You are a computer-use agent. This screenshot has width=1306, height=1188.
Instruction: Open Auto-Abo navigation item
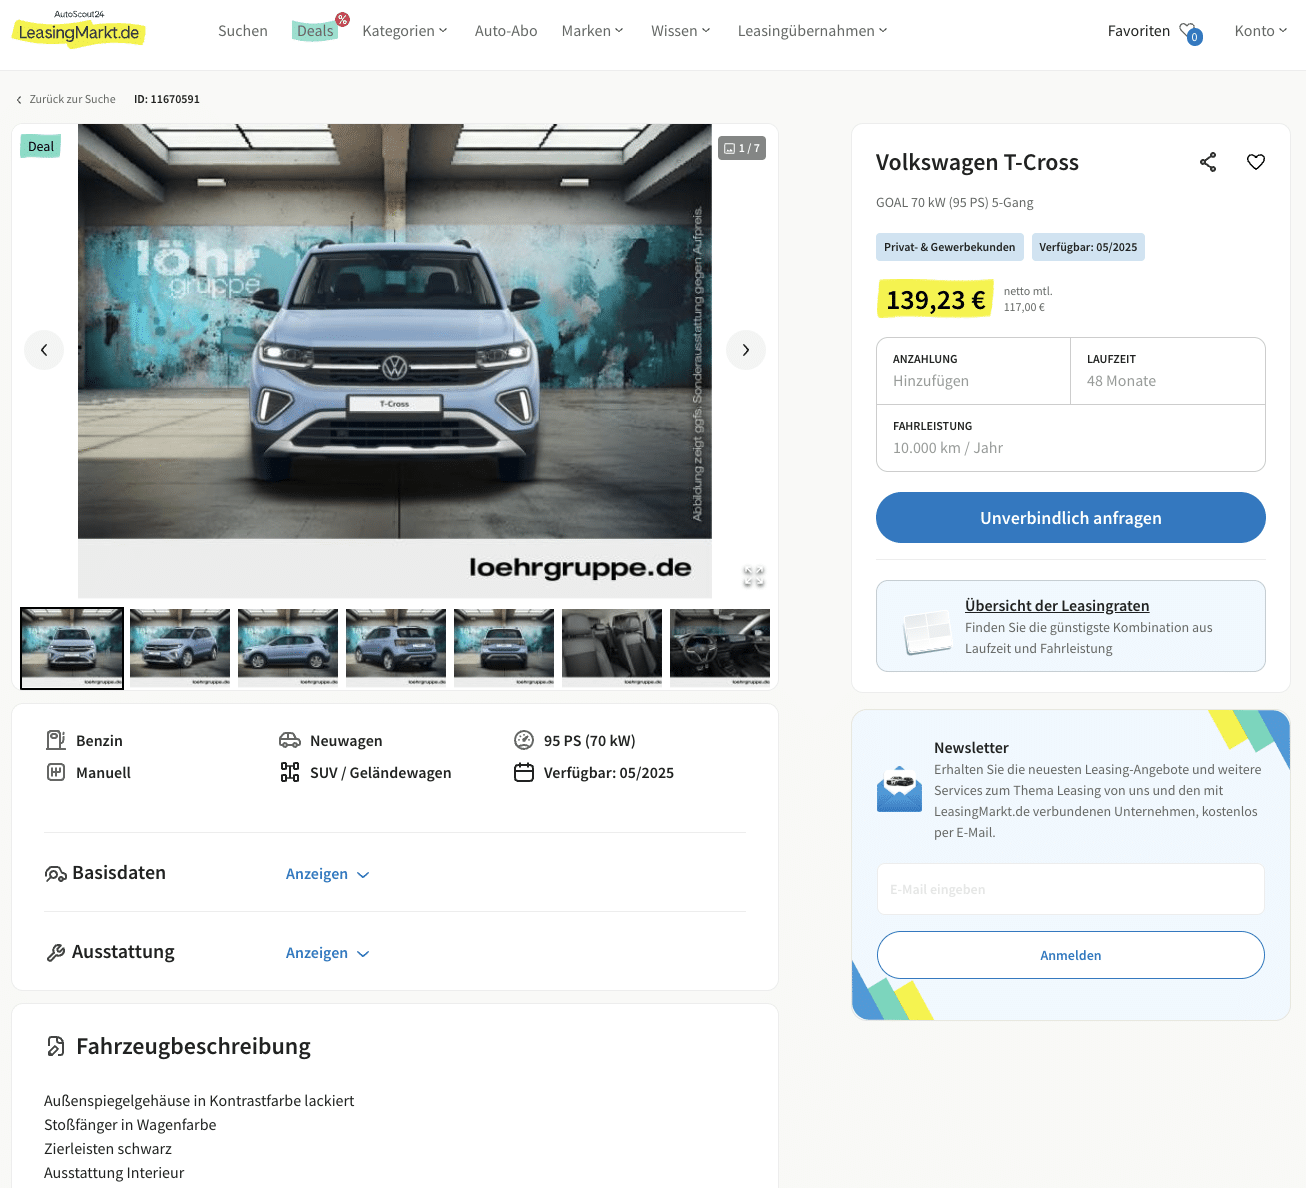506,31
